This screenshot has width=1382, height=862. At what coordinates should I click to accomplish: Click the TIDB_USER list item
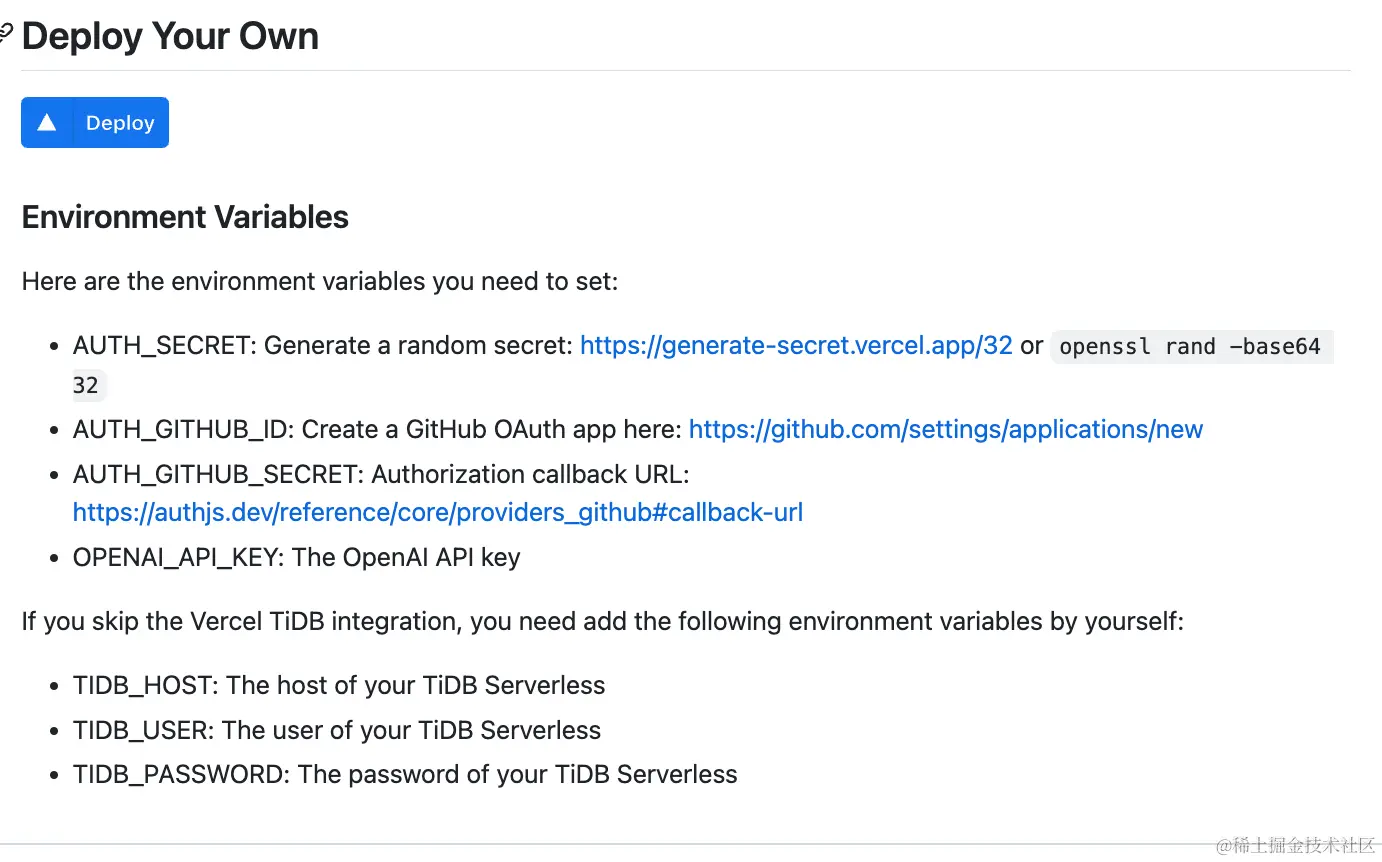[336, 730]
